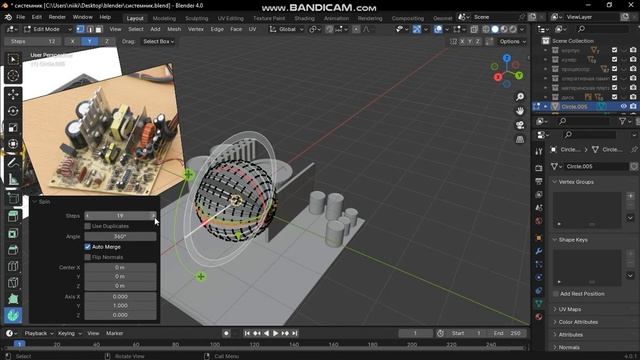Switch to face select mode
Image resolution: width=640 pixels, height=360 pixels.
point(99,29)
